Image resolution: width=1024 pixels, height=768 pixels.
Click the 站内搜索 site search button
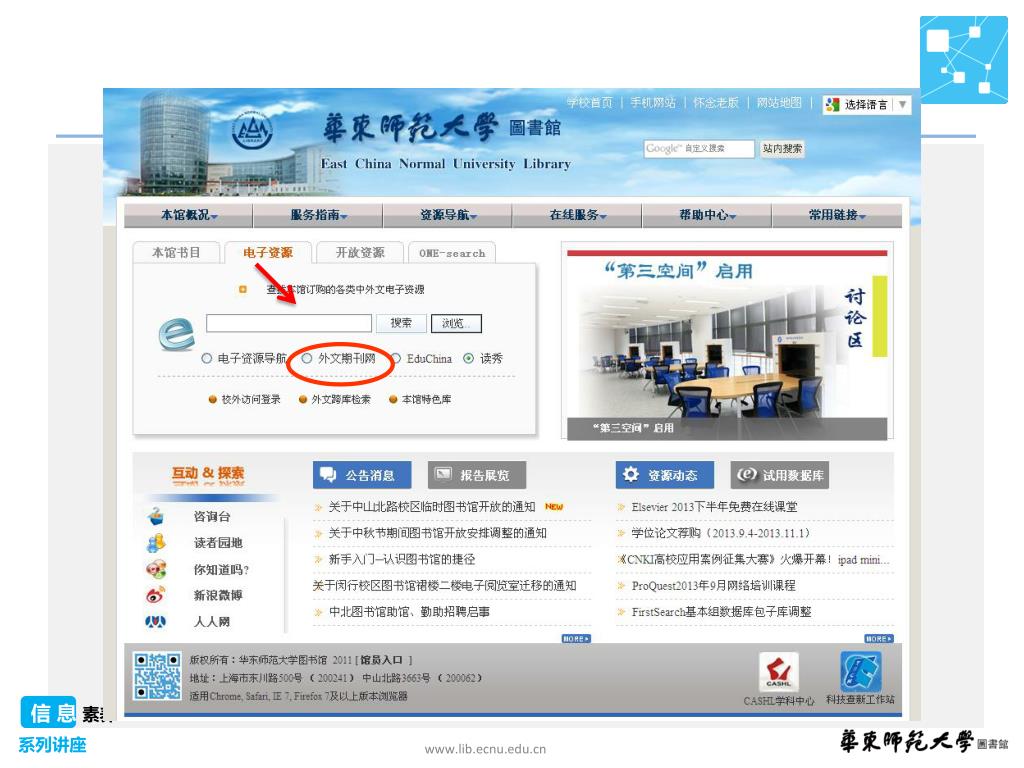pos(782,149)
